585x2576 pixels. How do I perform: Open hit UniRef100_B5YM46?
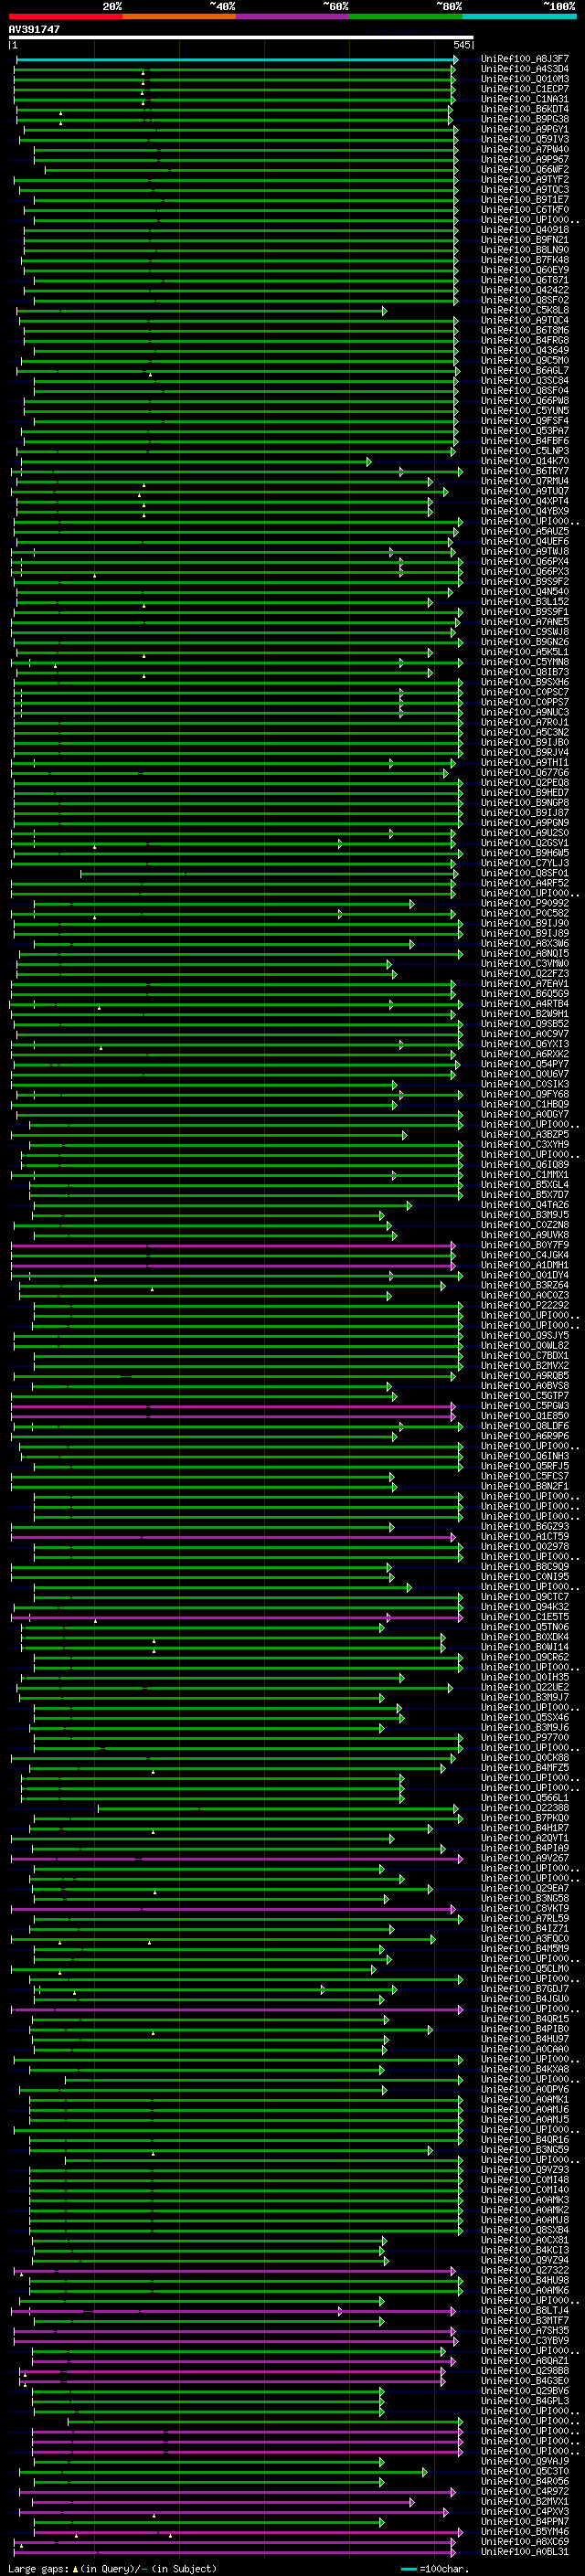click(x=524, y=2531)
